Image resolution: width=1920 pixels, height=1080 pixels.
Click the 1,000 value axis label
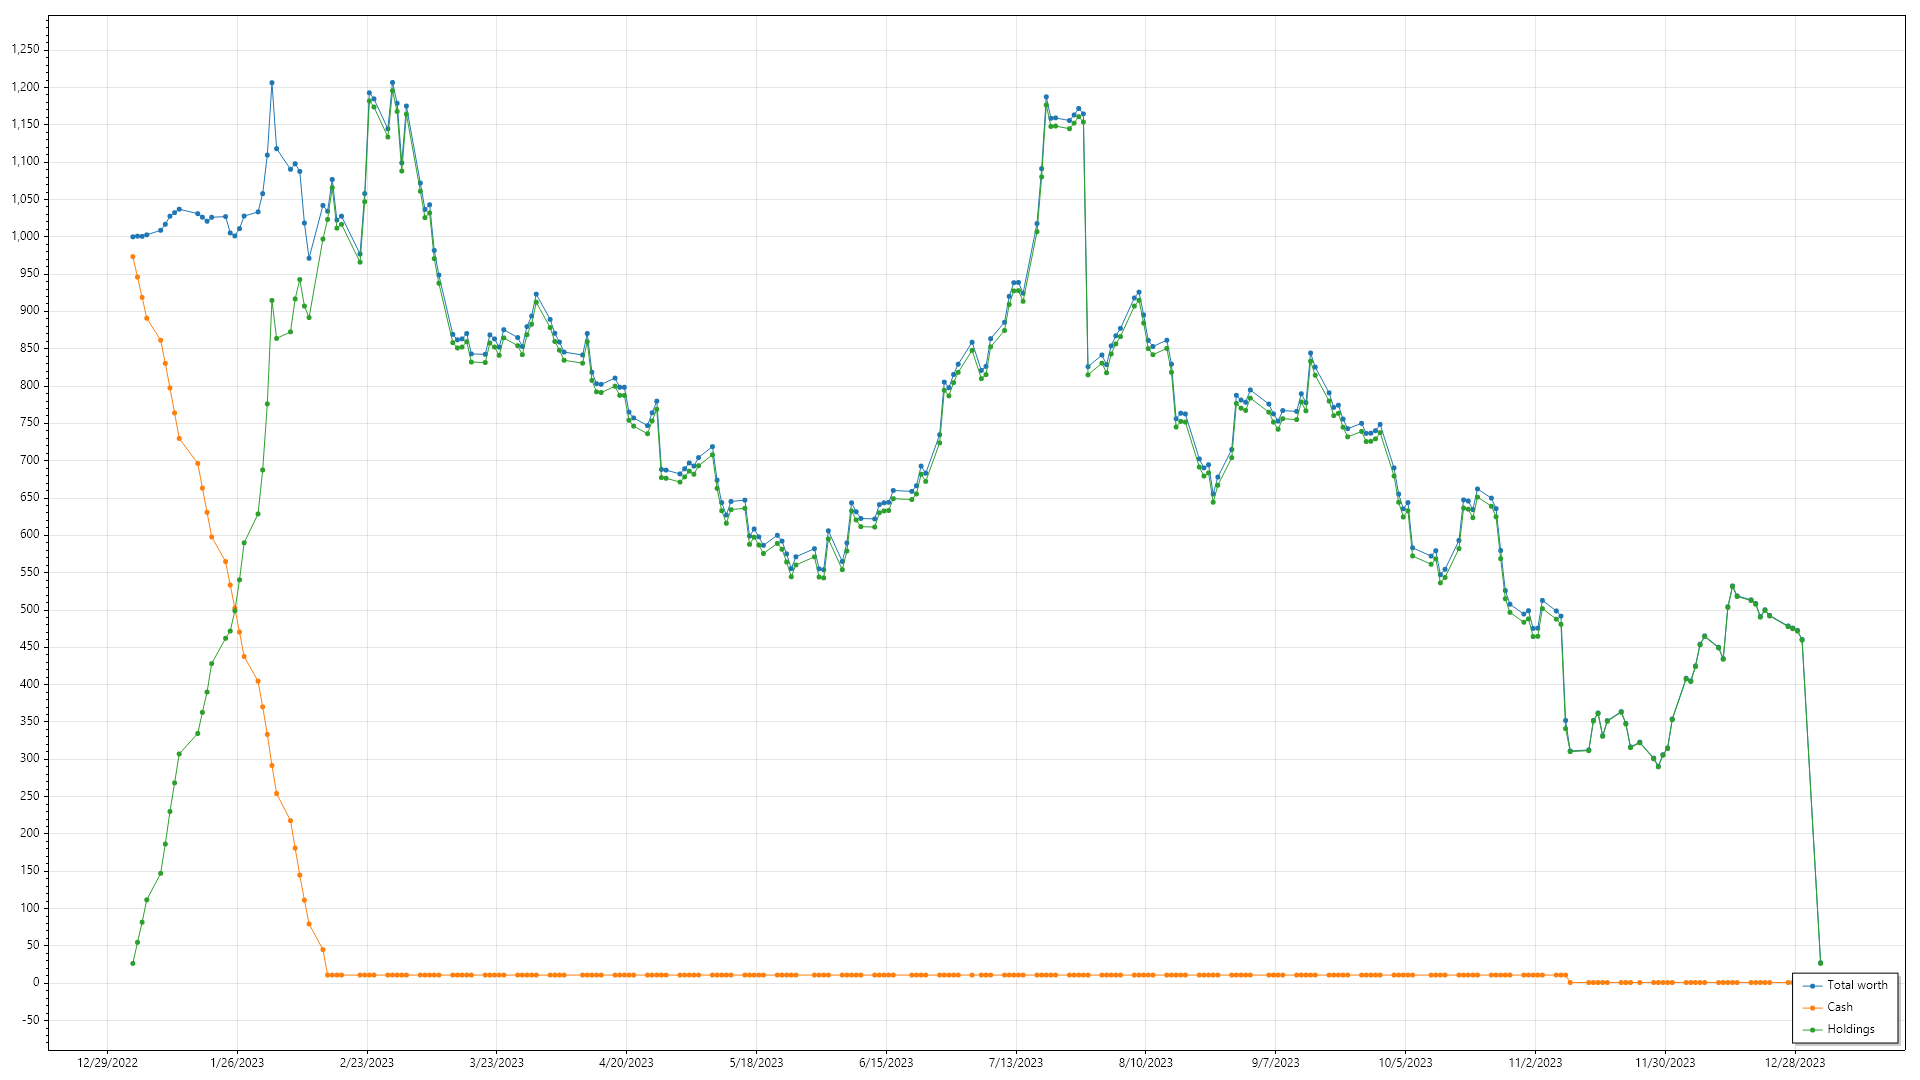[25, 237]
